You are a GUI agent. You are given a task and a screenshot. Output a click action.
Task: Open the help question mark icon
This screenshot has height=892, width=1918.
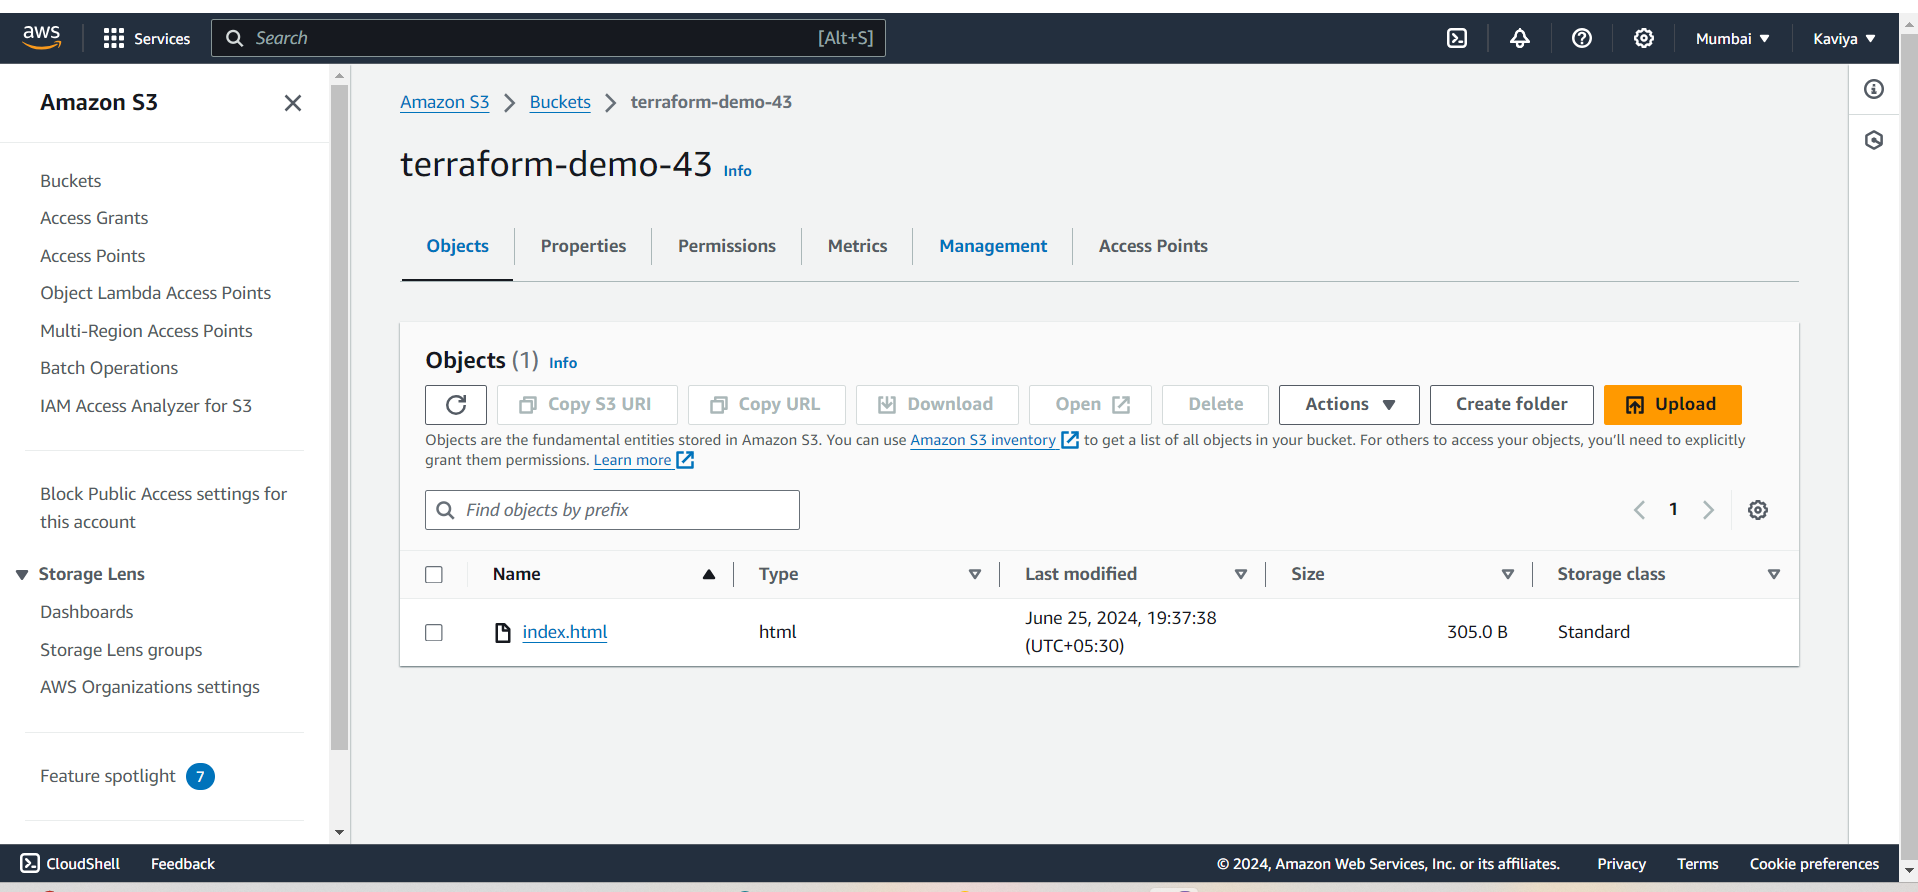pos(1581,38)
